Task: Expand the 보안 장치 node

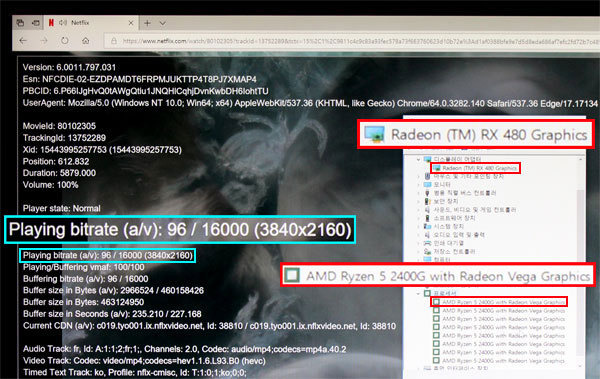Action: [x=418, y=201]
